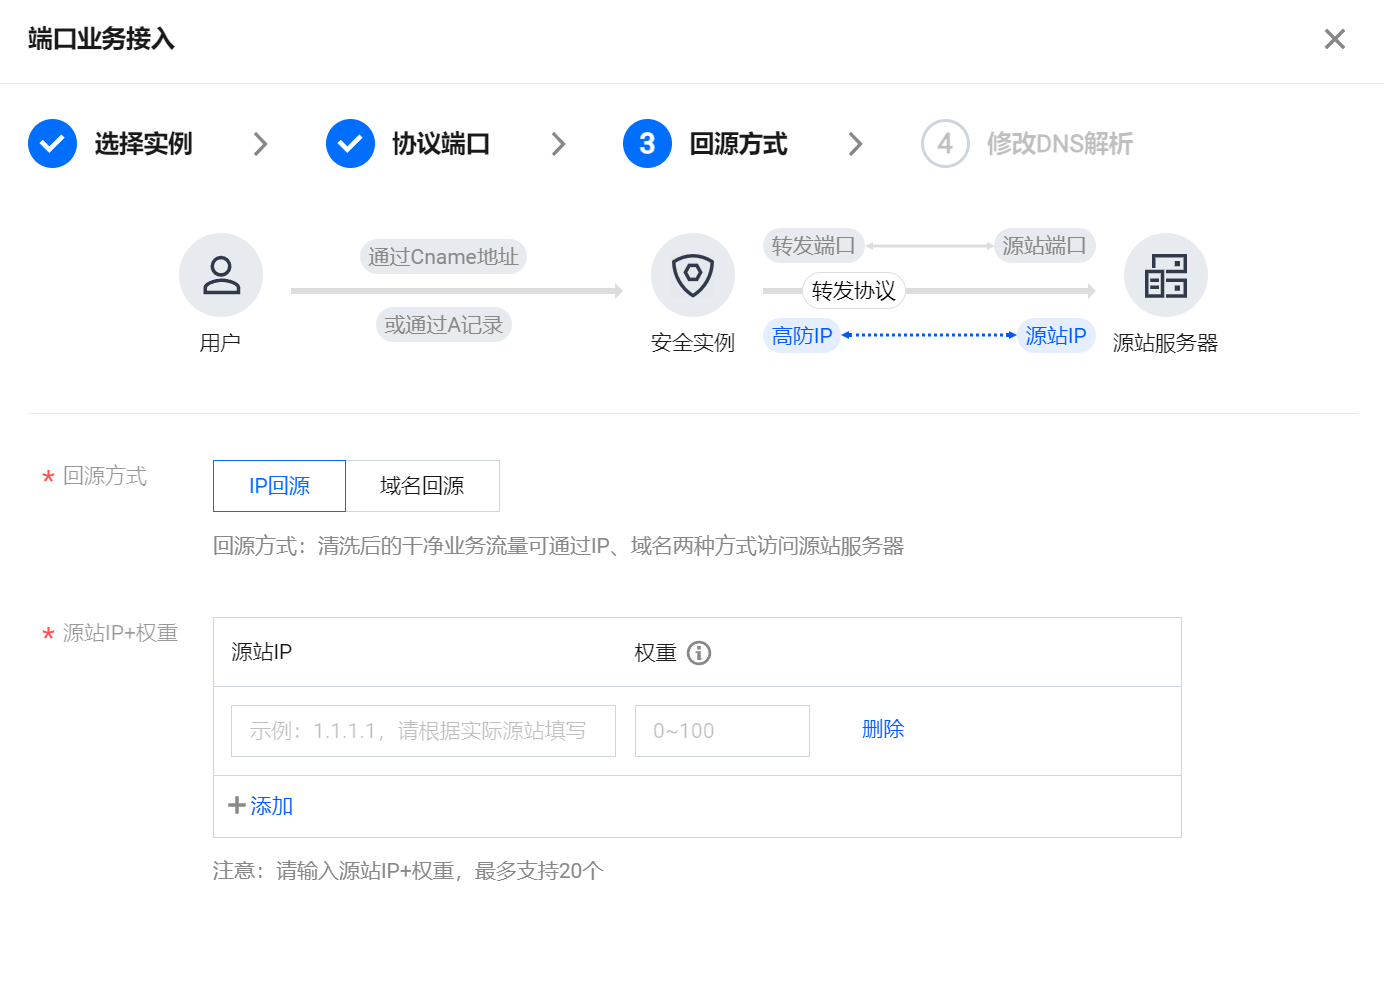
Task: Click the 用户 caption under person icon
Action: (220, 343)
